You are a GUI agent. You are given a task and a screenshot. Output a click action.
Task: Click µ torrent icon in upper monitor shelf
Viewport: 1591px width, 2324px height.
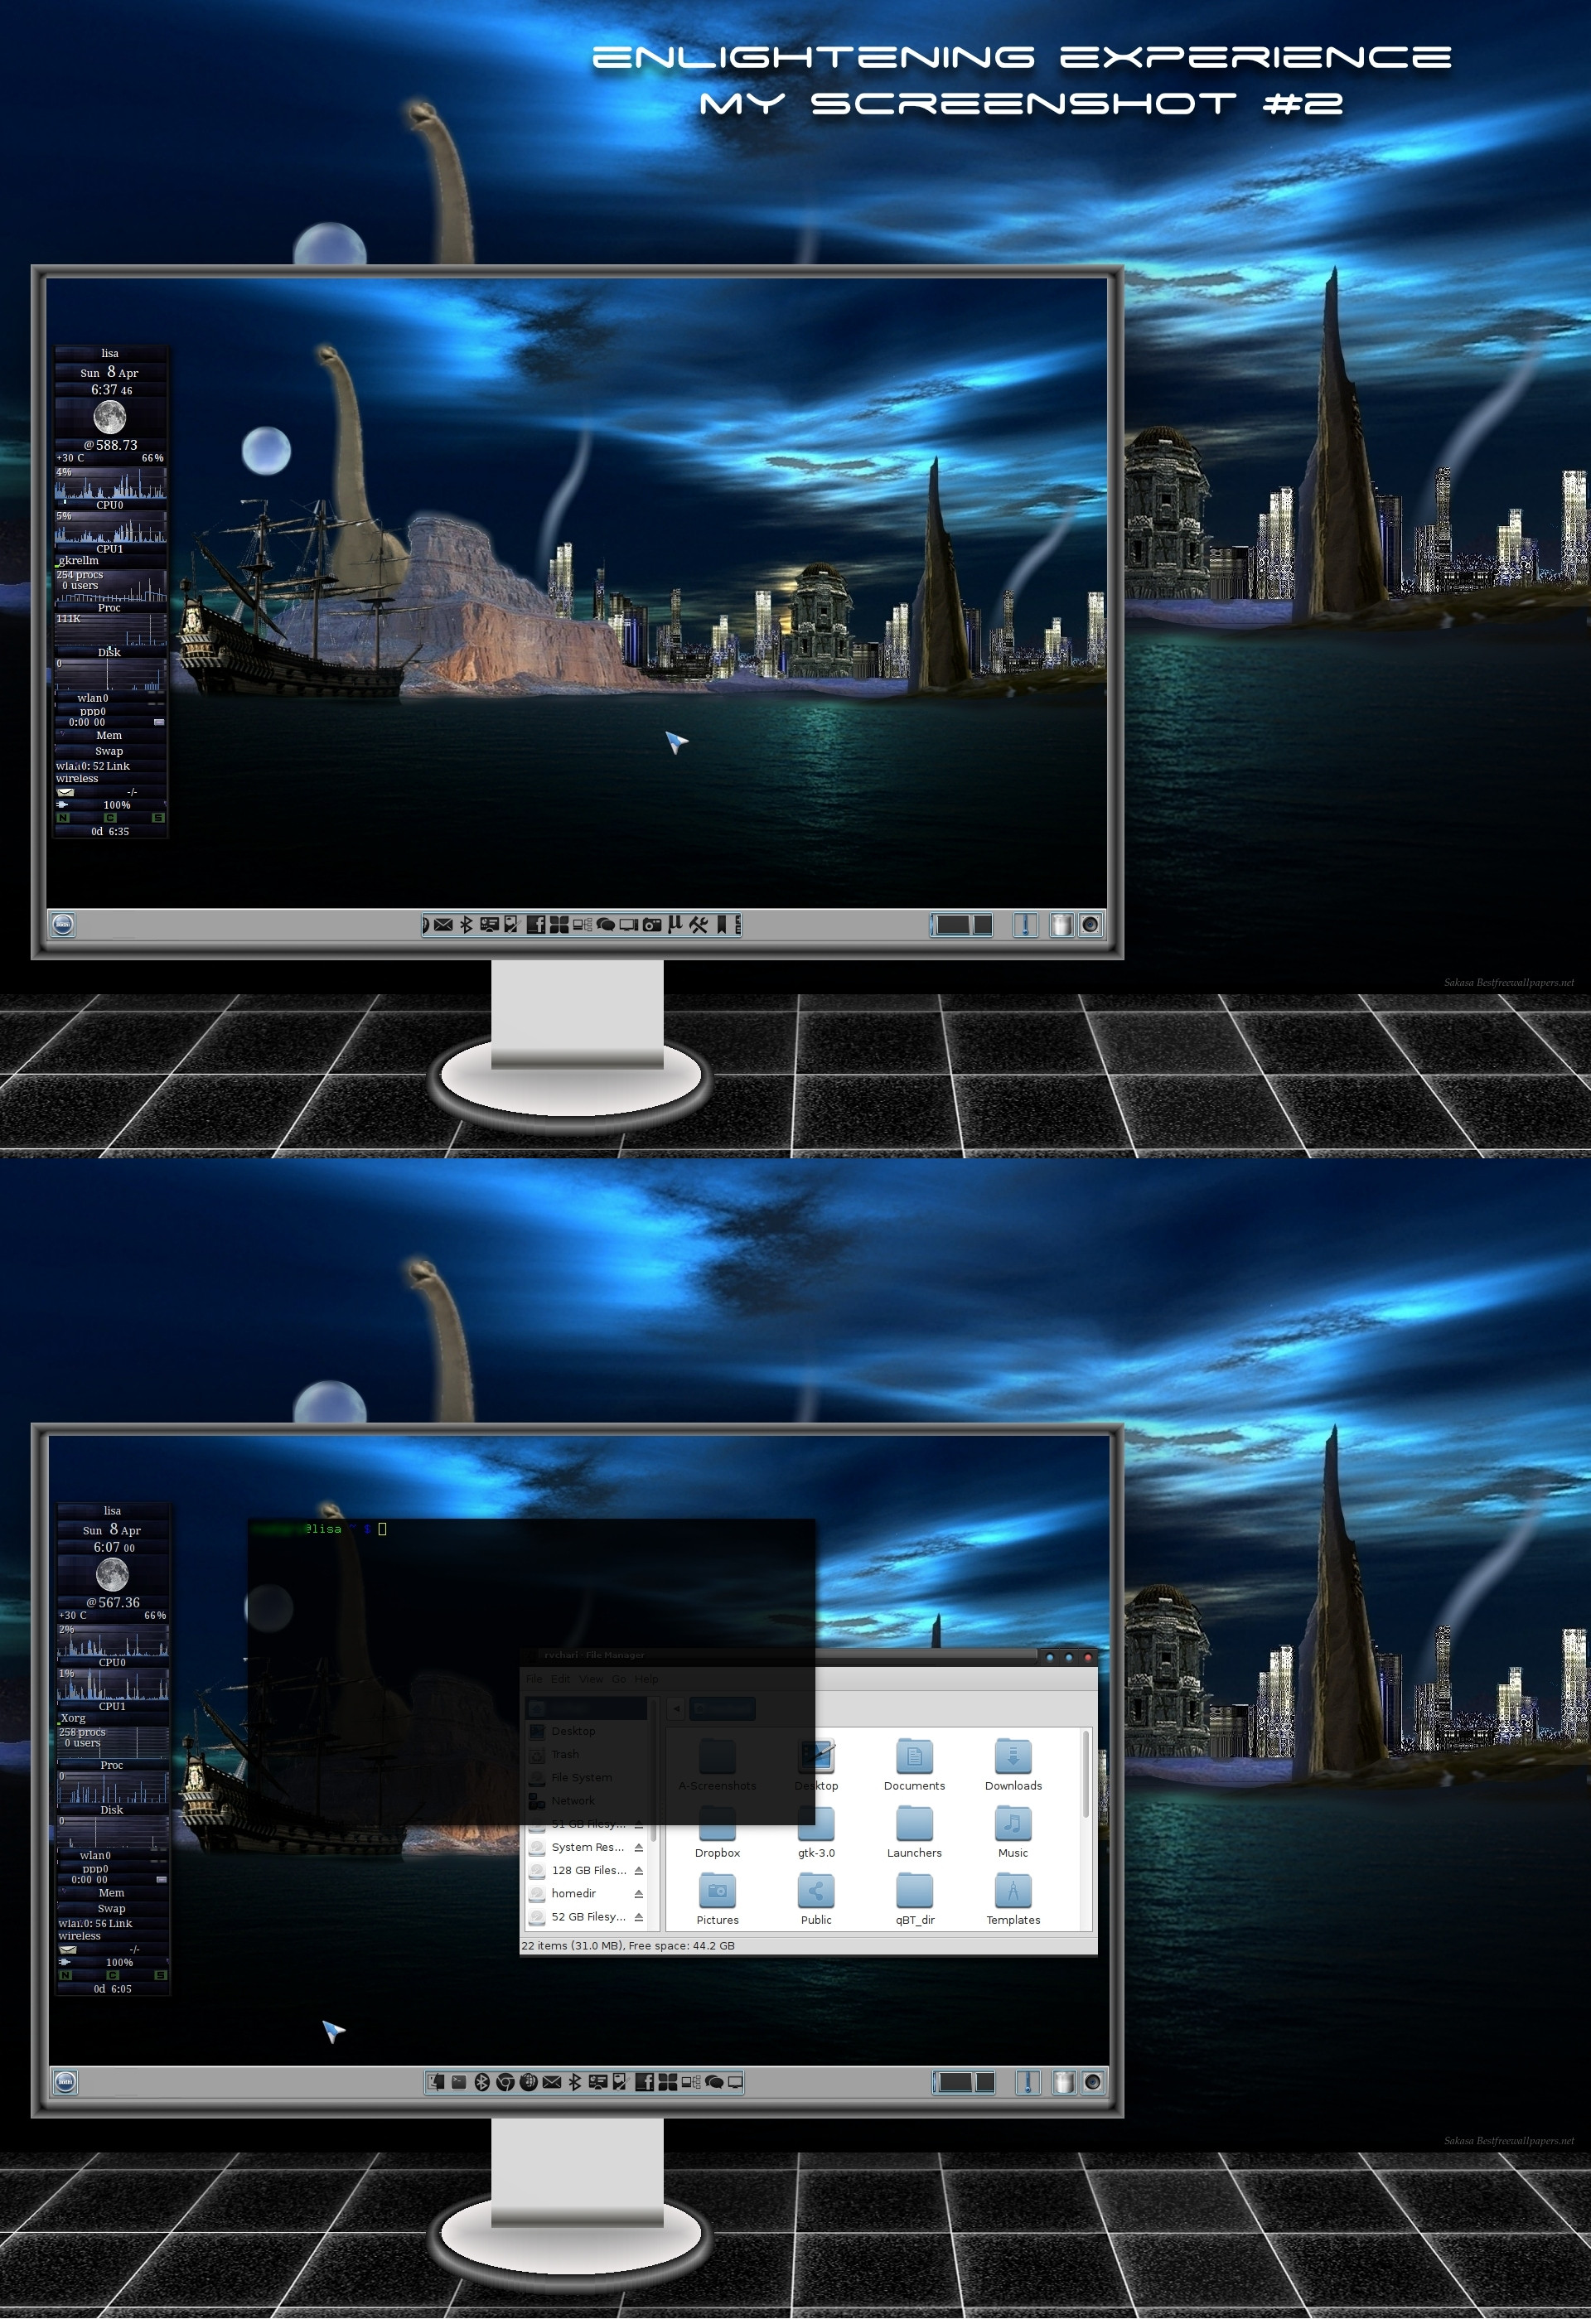pyautogui.click(x=675, y=925)
